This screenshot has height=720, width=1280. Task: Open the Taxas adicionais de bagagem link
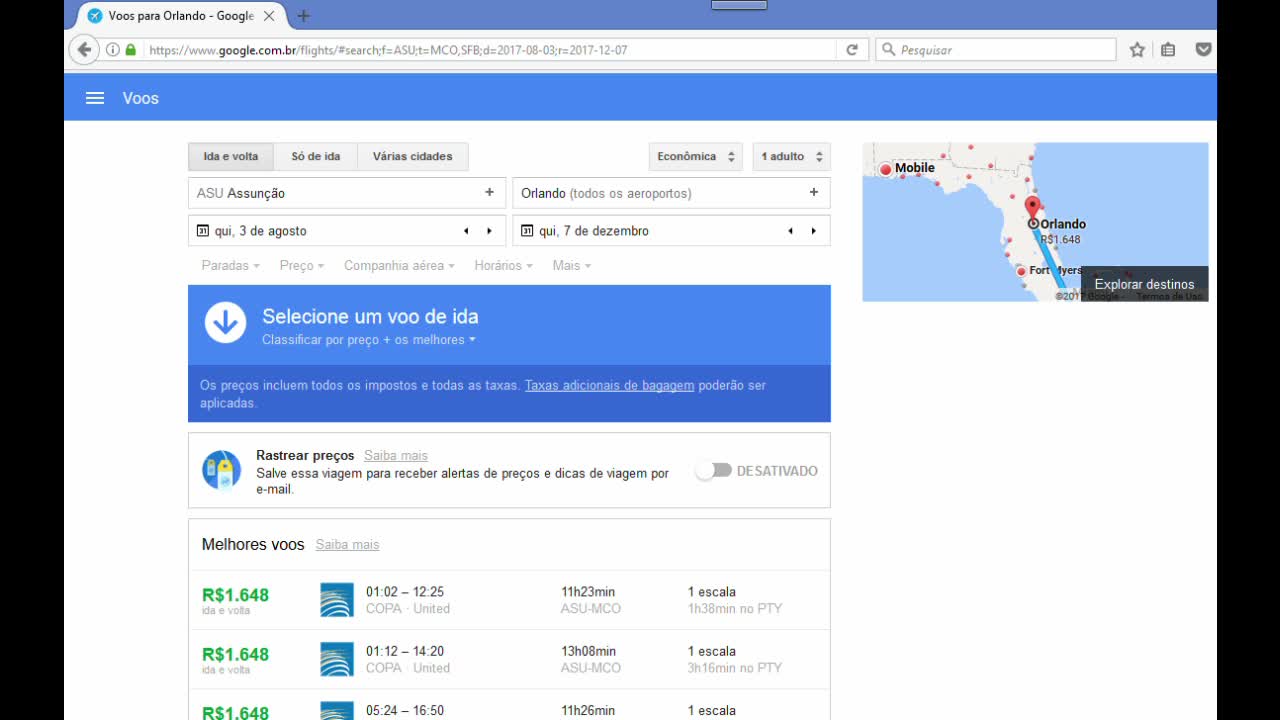pyautogui.click(x=609, y=385)
